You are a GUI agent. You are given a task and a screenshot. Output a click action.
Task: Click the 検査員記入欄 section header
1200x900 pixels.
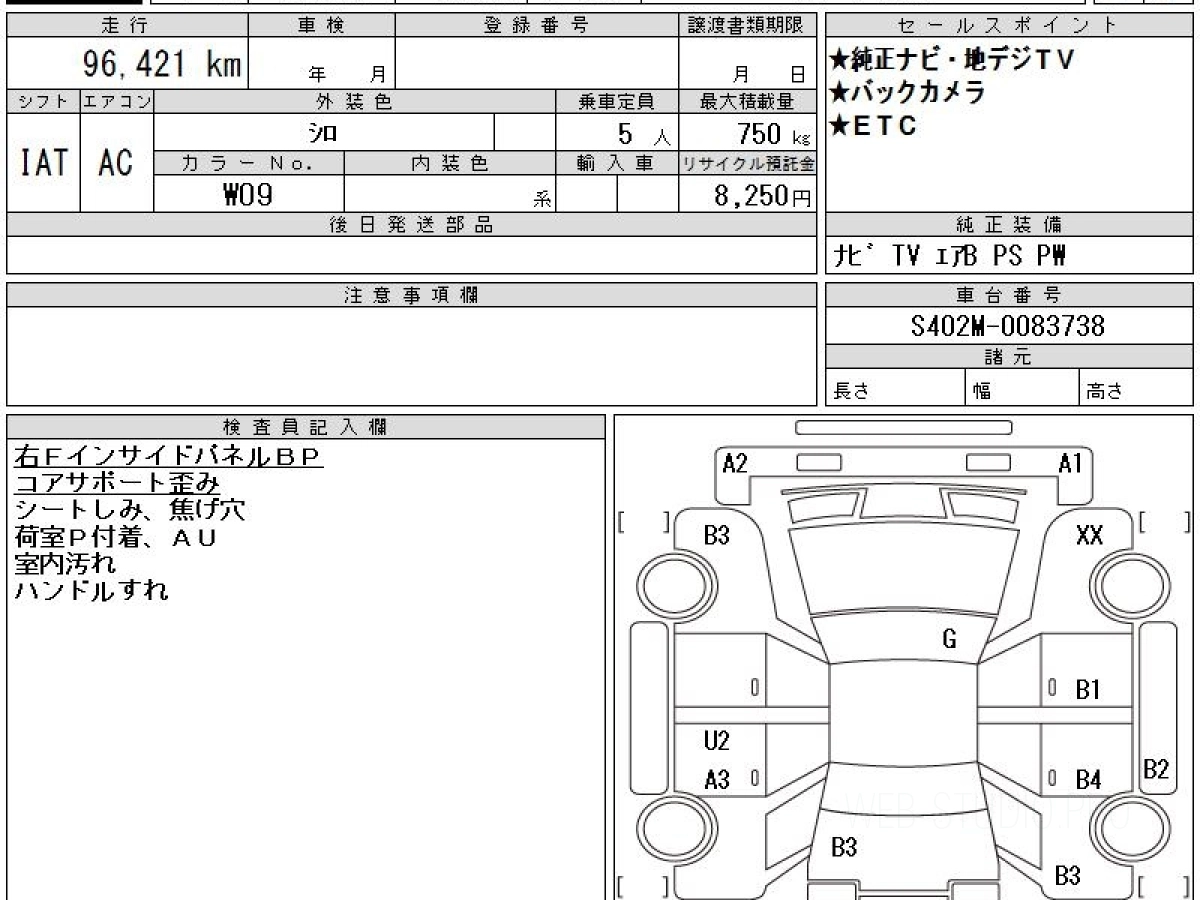(306, 427)
